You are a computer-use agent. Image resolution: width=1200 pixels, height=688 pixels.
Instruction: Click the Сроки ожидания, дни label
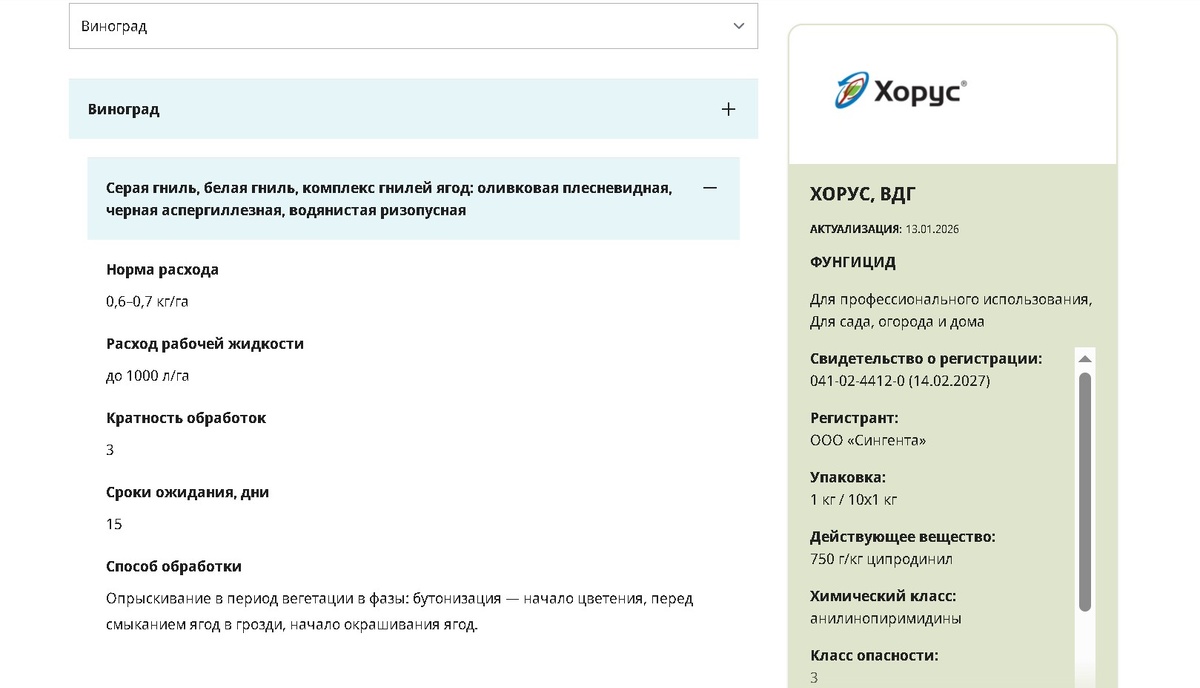[x=187, y=492]
